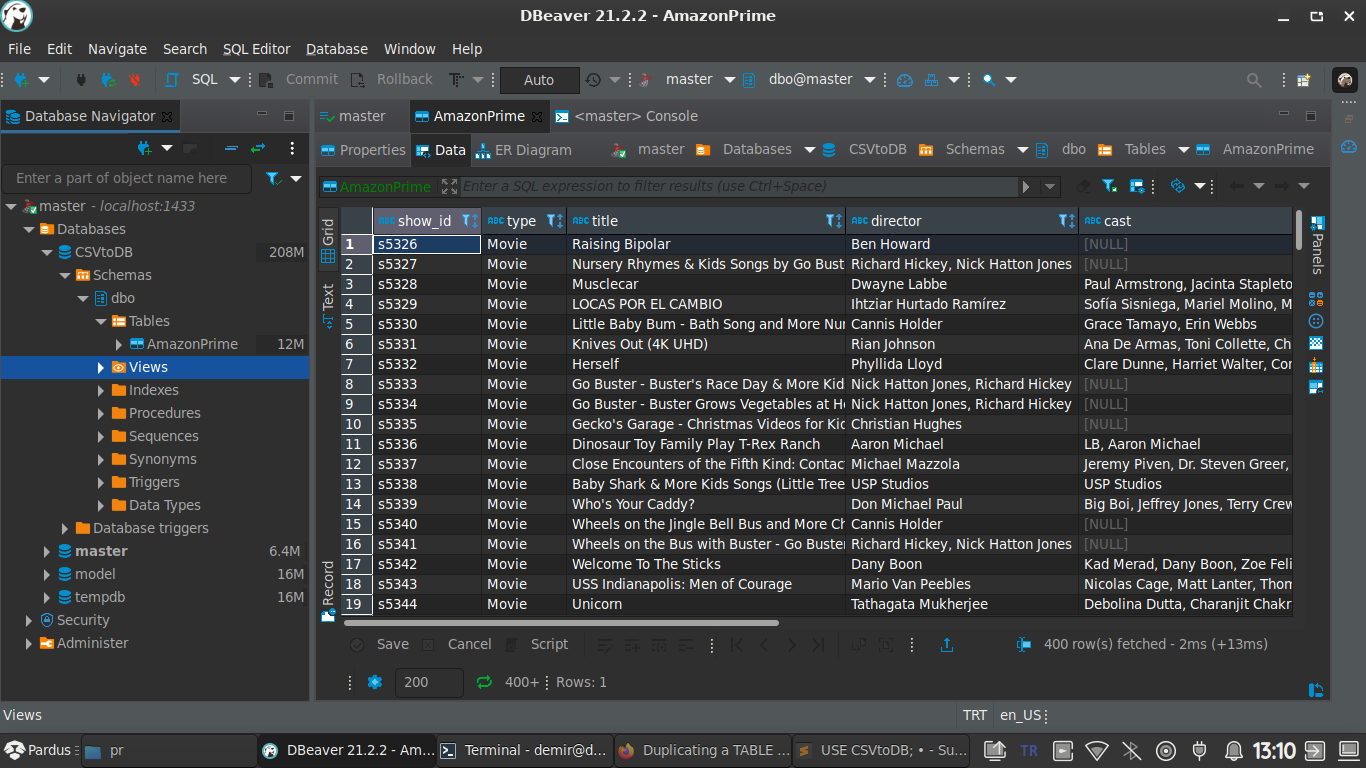Viewport: 1366px width, 768px height.
Task: Click the References icon under the Panels strip
Action: pyautogui.click(x=1316, y=387)
